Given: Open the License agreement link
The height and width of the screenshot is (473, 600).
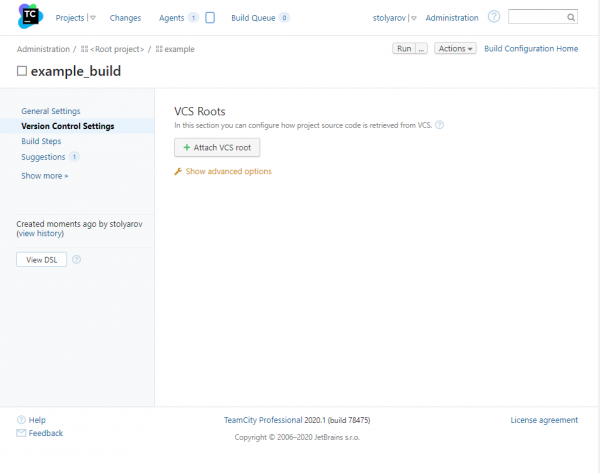Looking at the screenshot, I should 544,420.
